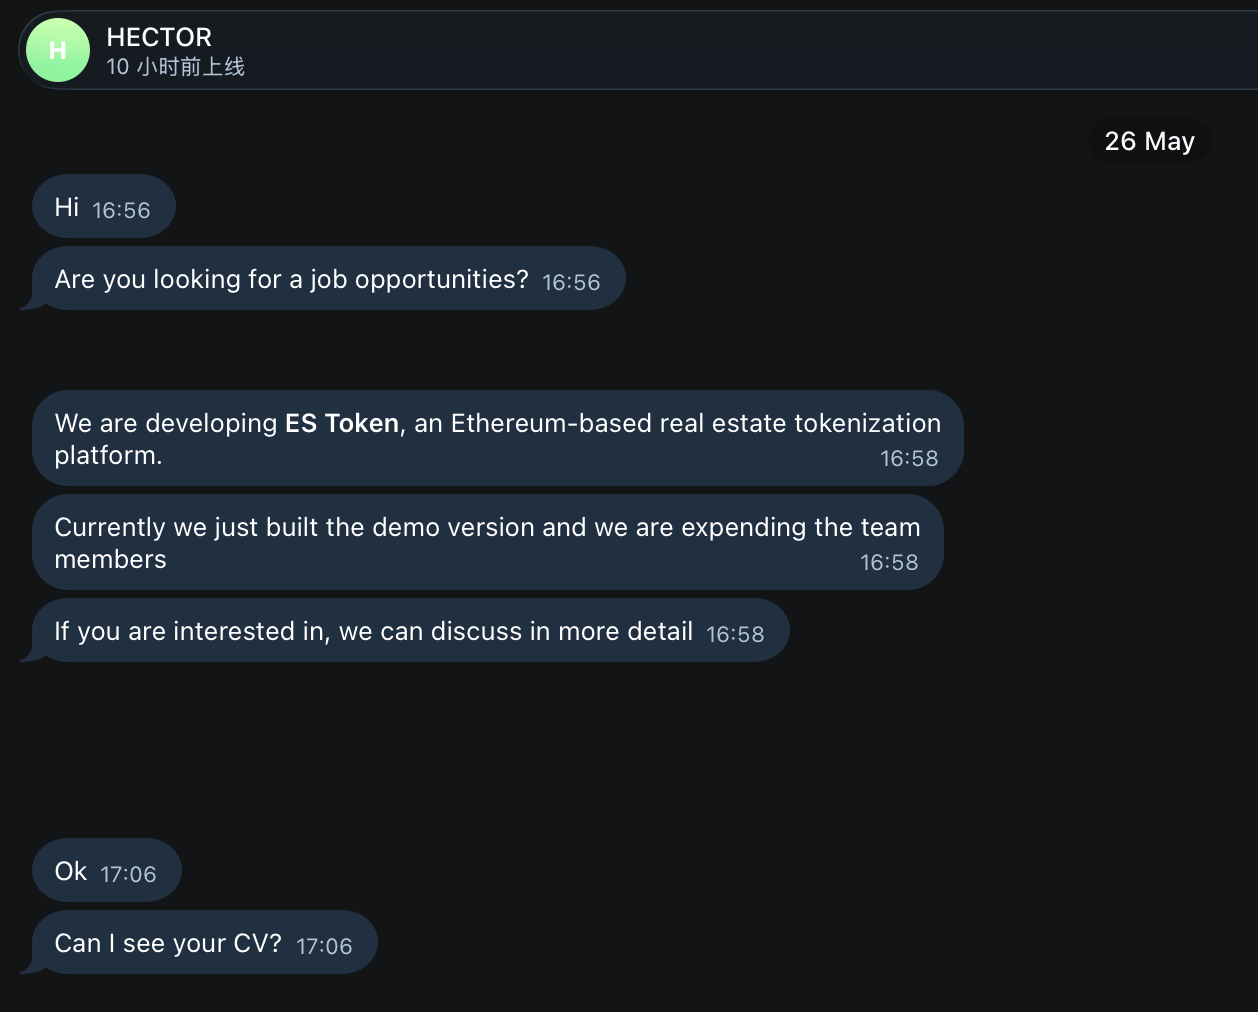1258x1012 pixels.
Task: Select the "Are you looking for a job opportunities?" message
Action: click(x=329, y=278)
